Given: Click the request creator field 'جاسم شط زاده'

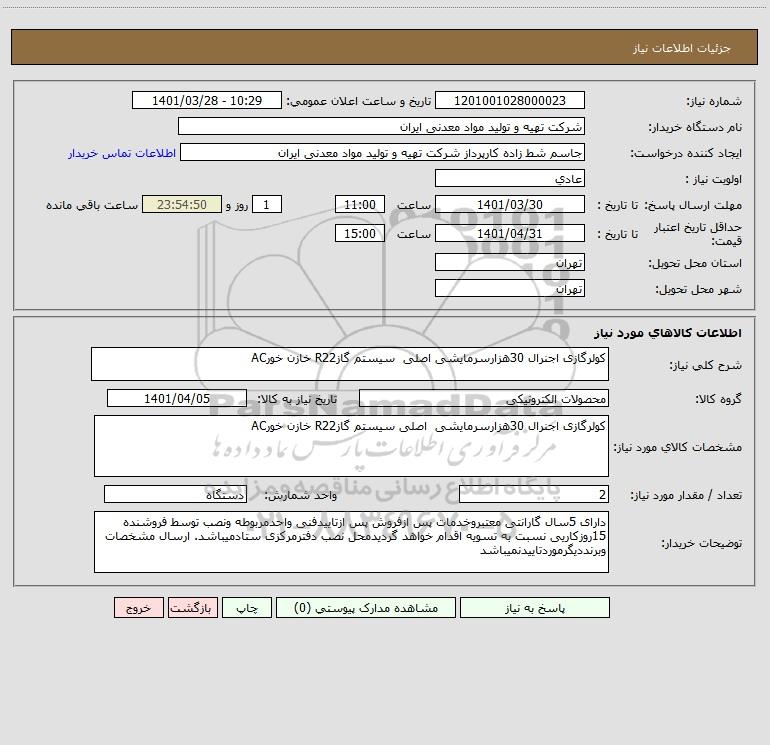Looking at the screenshot, I should (x=383, y=153).
